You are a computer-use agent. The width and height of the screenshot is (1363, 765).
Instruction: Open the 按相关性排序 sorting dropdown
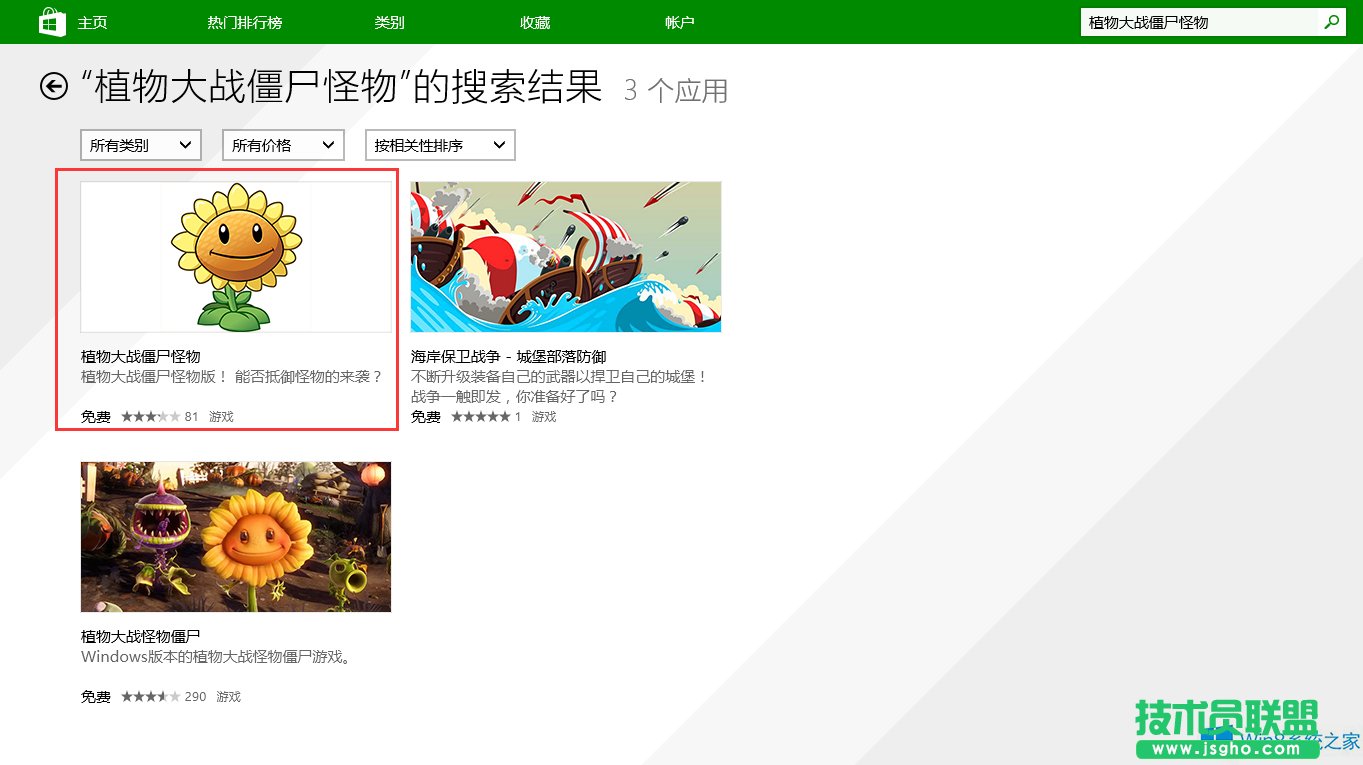point(440,144)
